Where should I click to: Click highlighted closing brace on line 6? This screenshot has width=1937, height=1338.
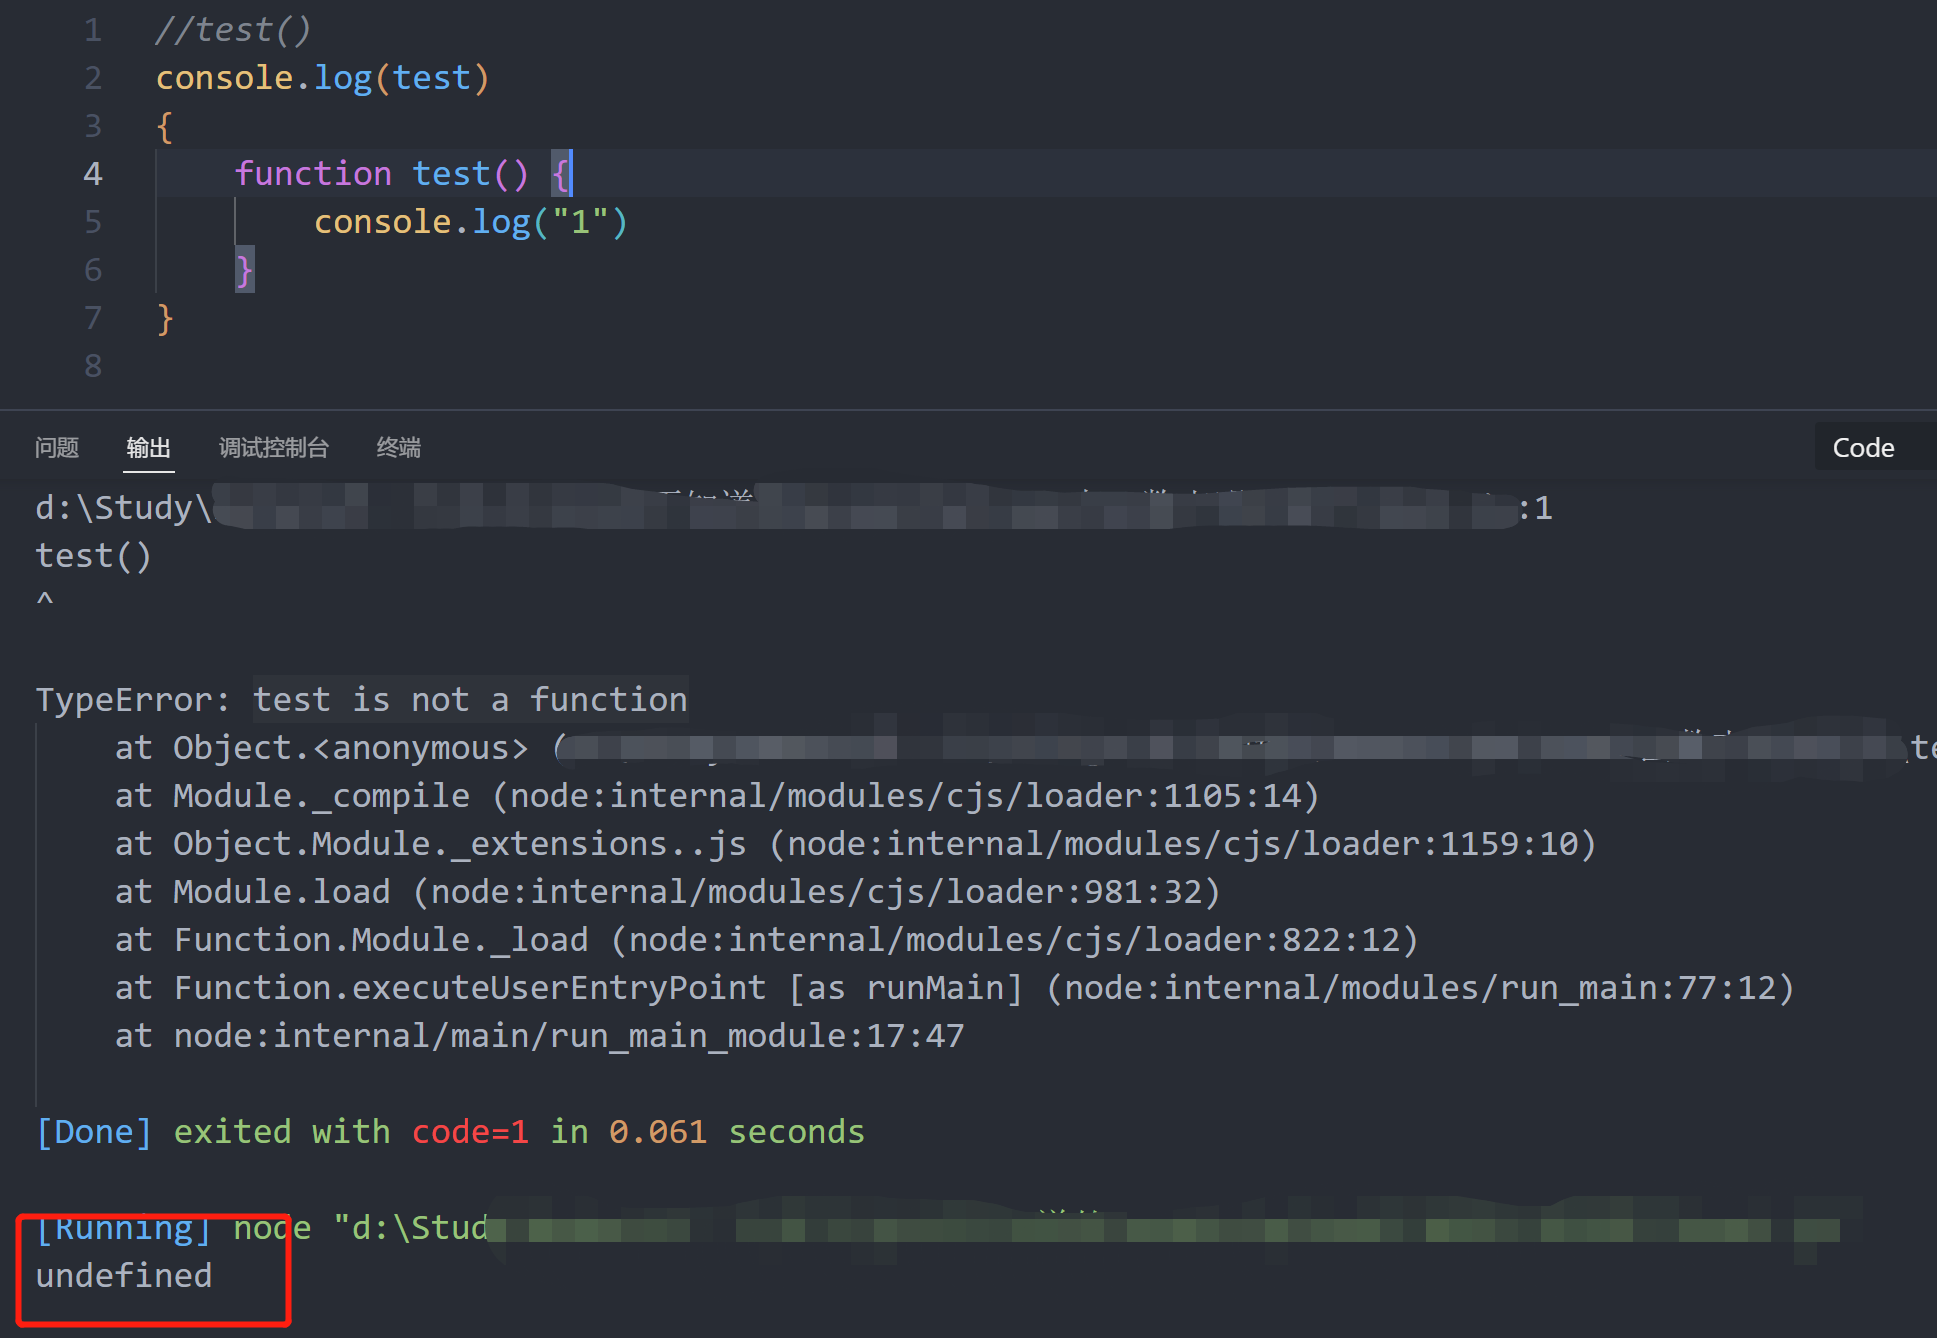click(x=244, y=270)
